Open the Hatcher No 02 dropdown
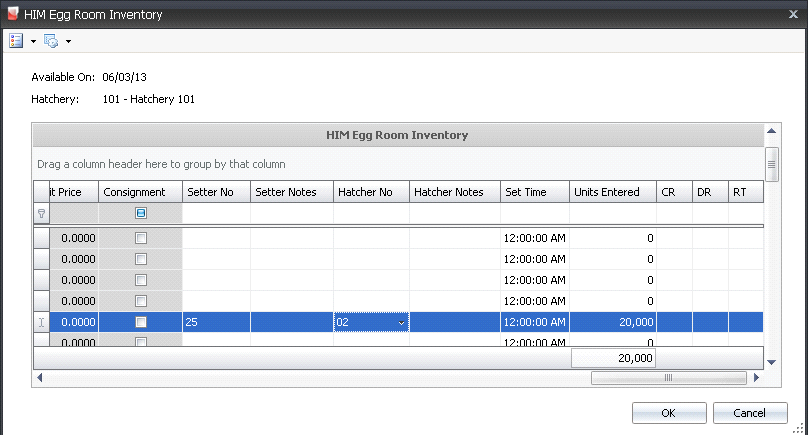This screenshot has width=808, height=435. [x=401, y=322]
